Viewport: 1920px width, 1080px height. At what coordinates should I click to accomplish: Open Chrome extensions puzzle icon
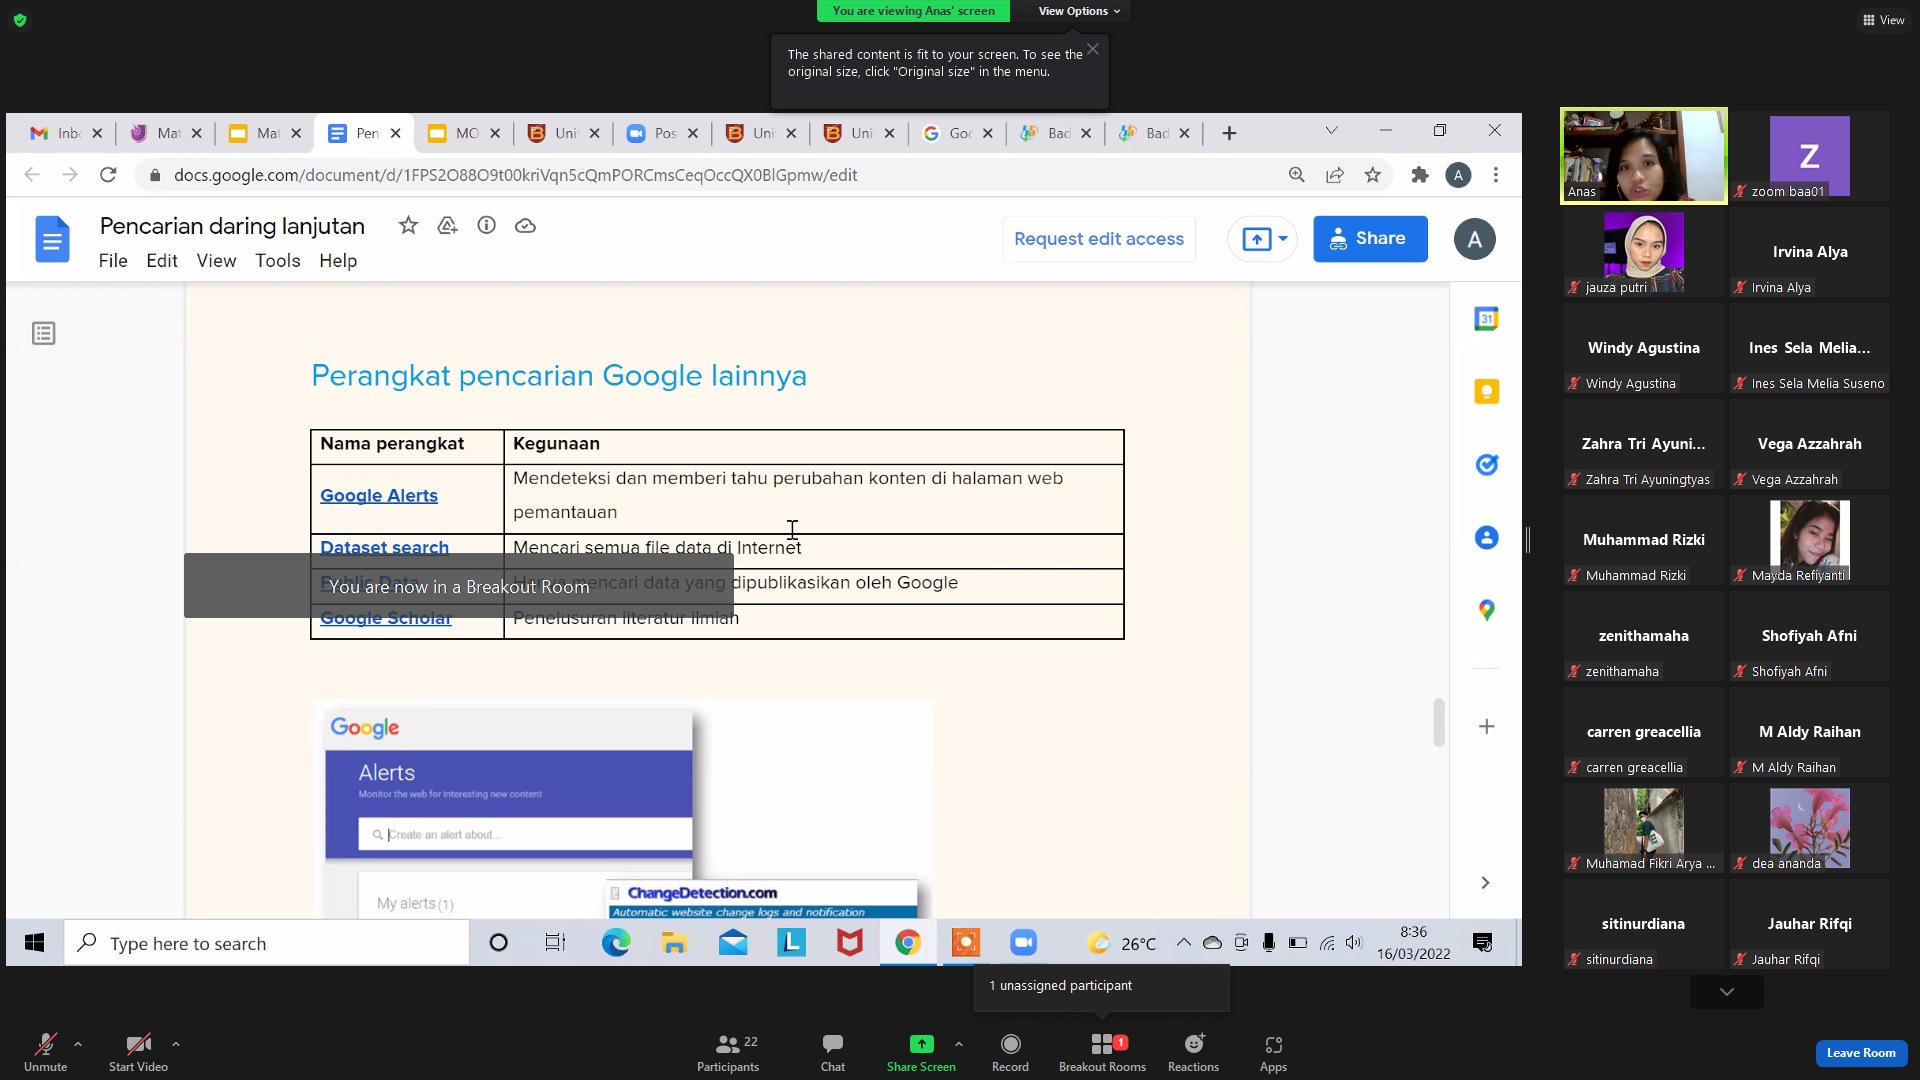1420,175
